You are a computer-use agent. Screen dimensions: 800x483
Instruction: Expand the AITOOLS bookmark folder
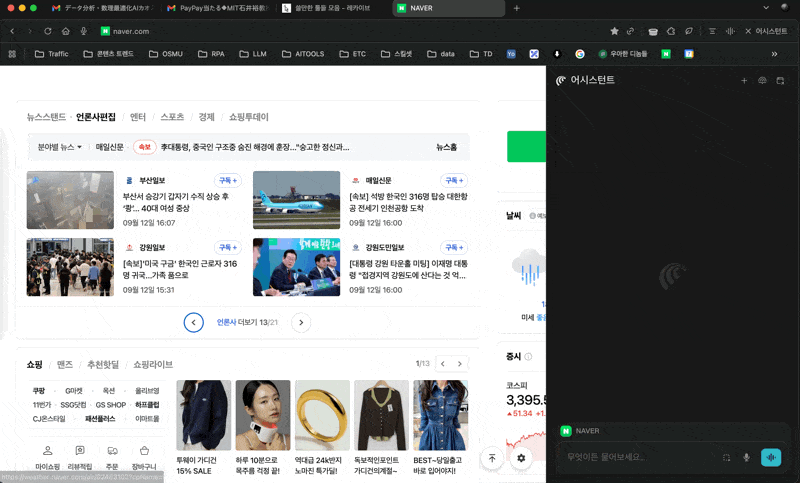tap(303, 53)
